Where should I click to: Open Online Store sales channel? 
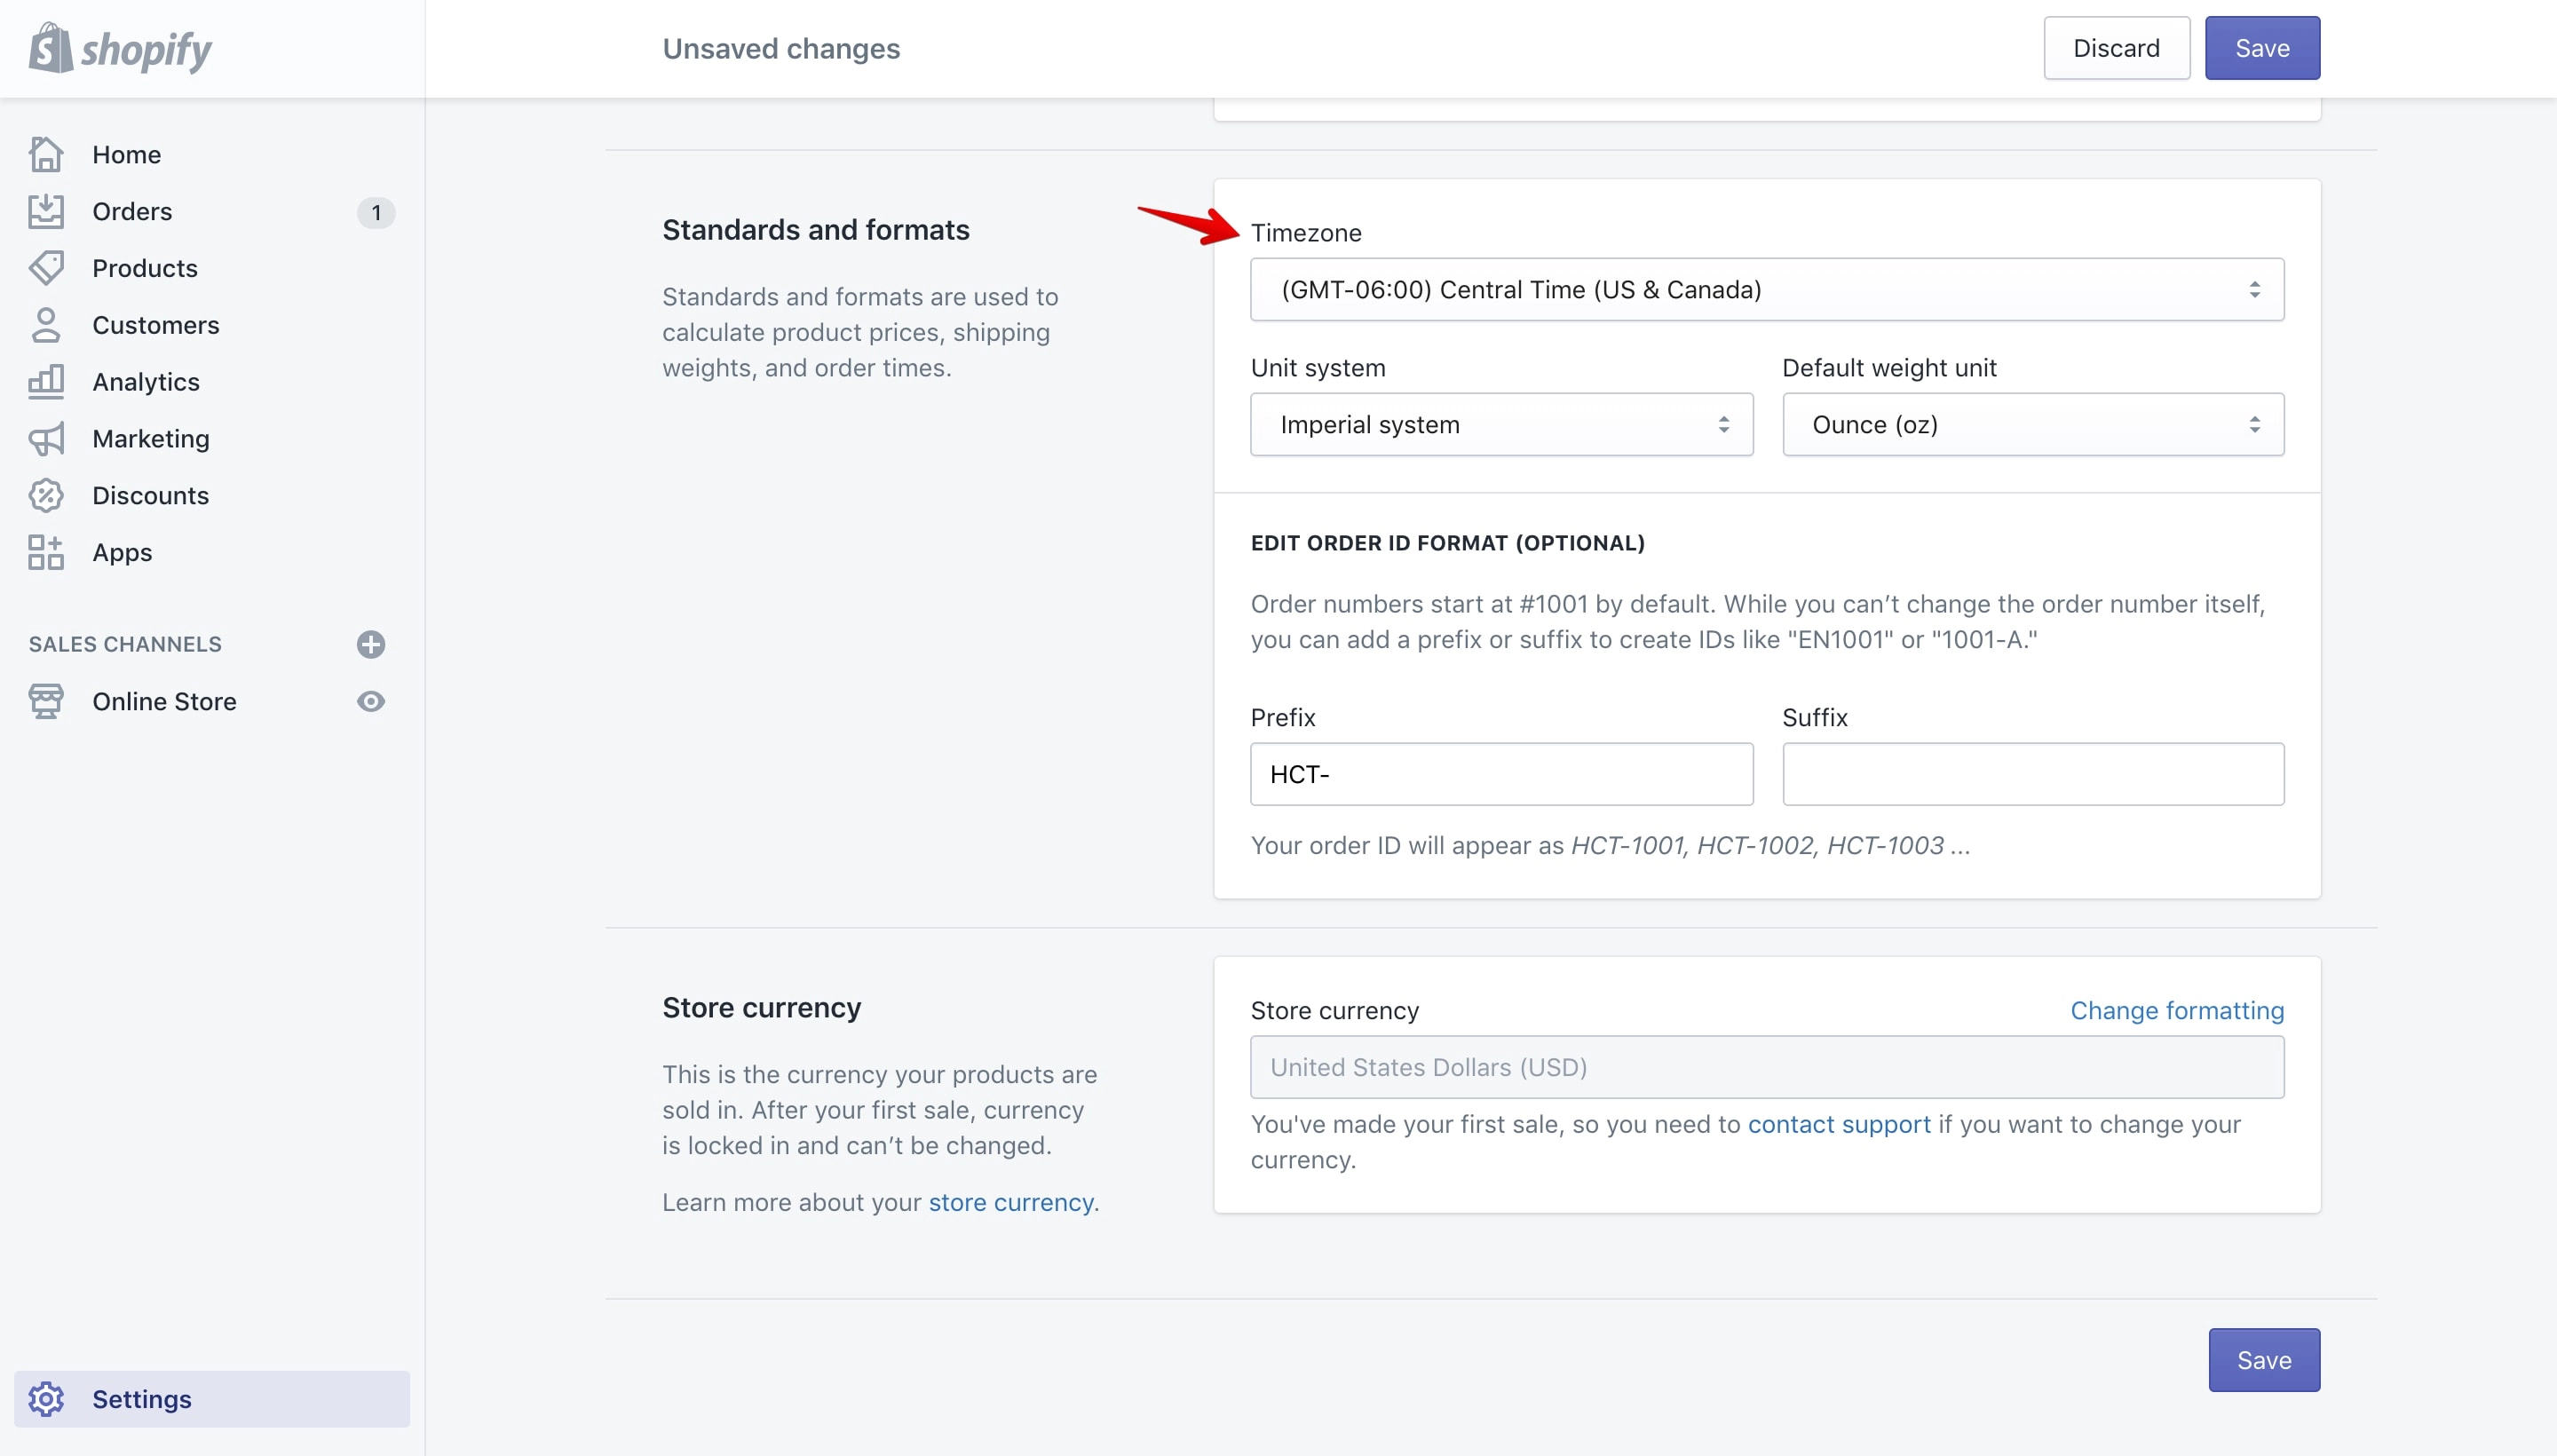coord(164,701)
